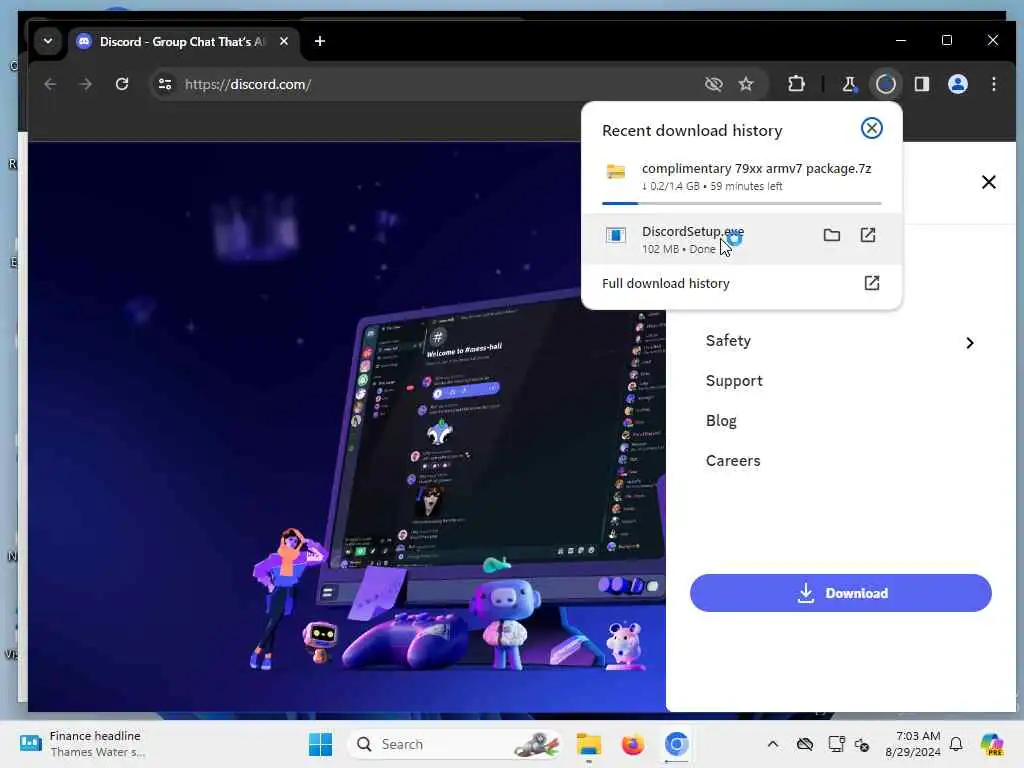Image resolution: width=1024 pixels, height=768 pixels.
Task: Go forward to next page
Action: click(x=86, y=84)
